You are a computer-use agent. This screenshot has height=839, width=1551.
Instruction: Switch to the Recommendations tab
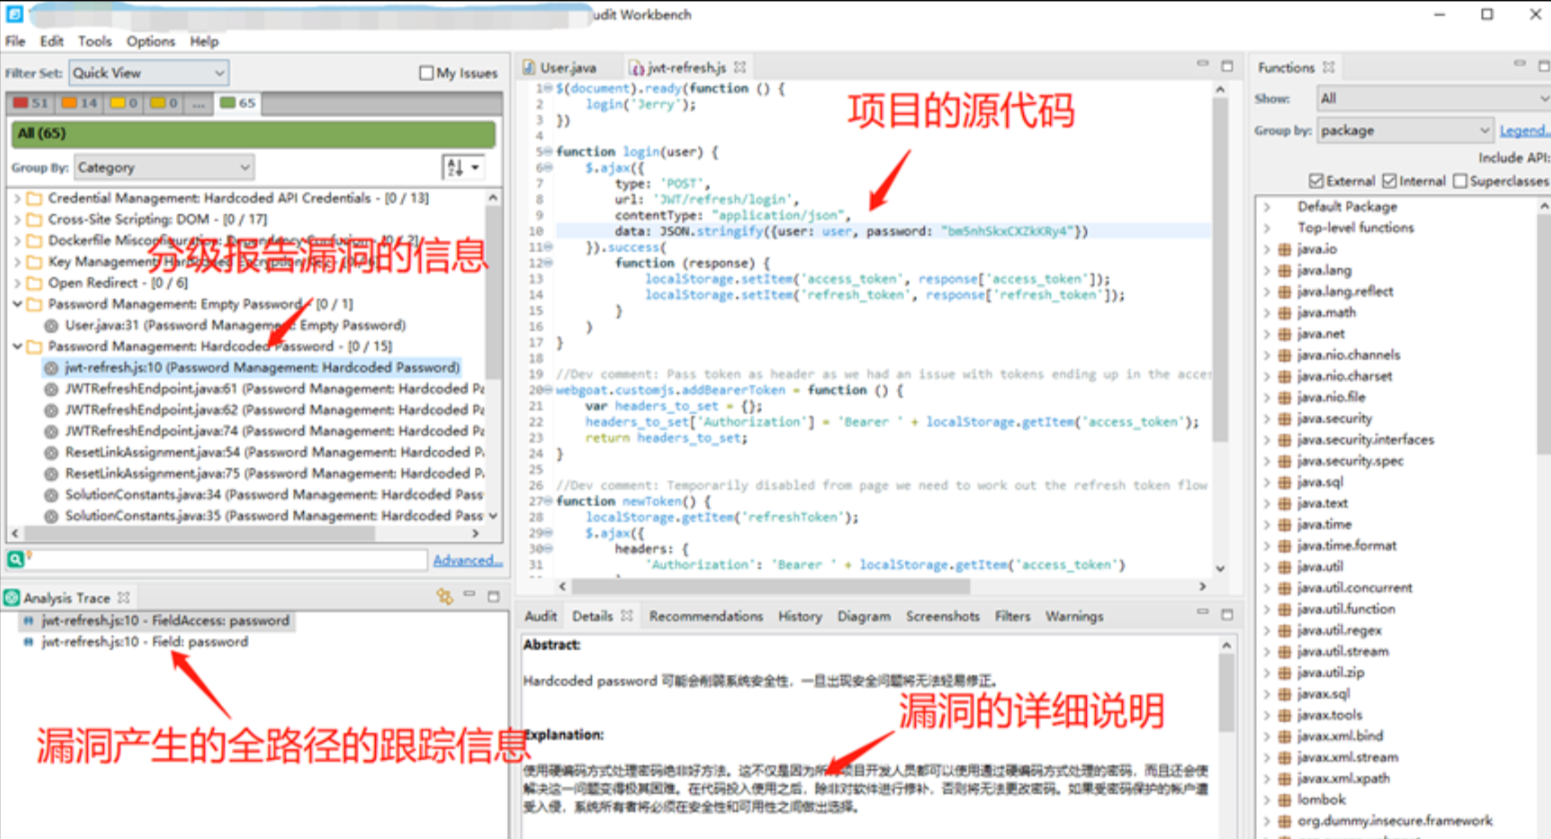(x=706, y=616)
